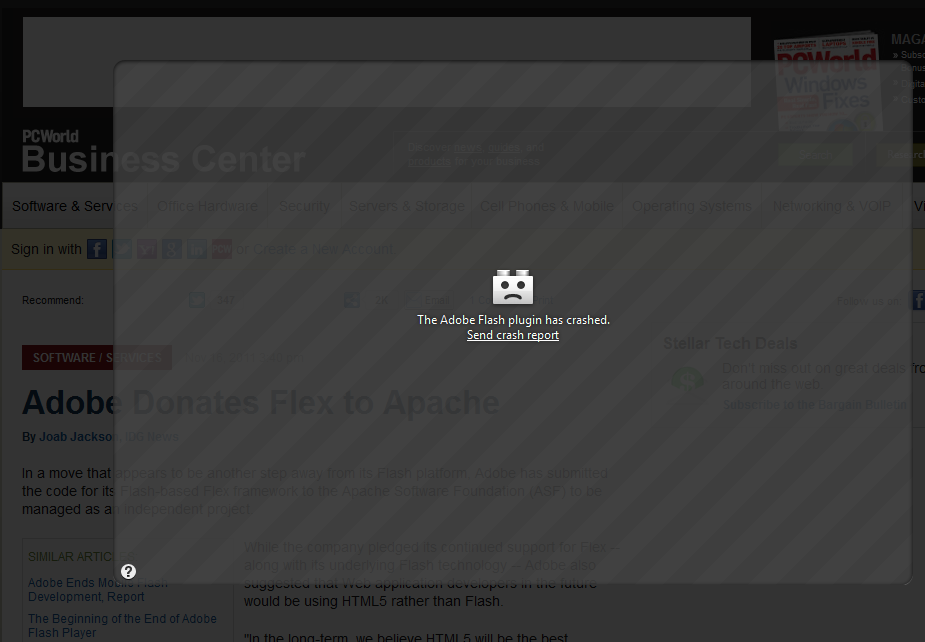The image size is (925, 642).
Task: Click the 'news' link in the header
Action: click(x=468, y=148)
